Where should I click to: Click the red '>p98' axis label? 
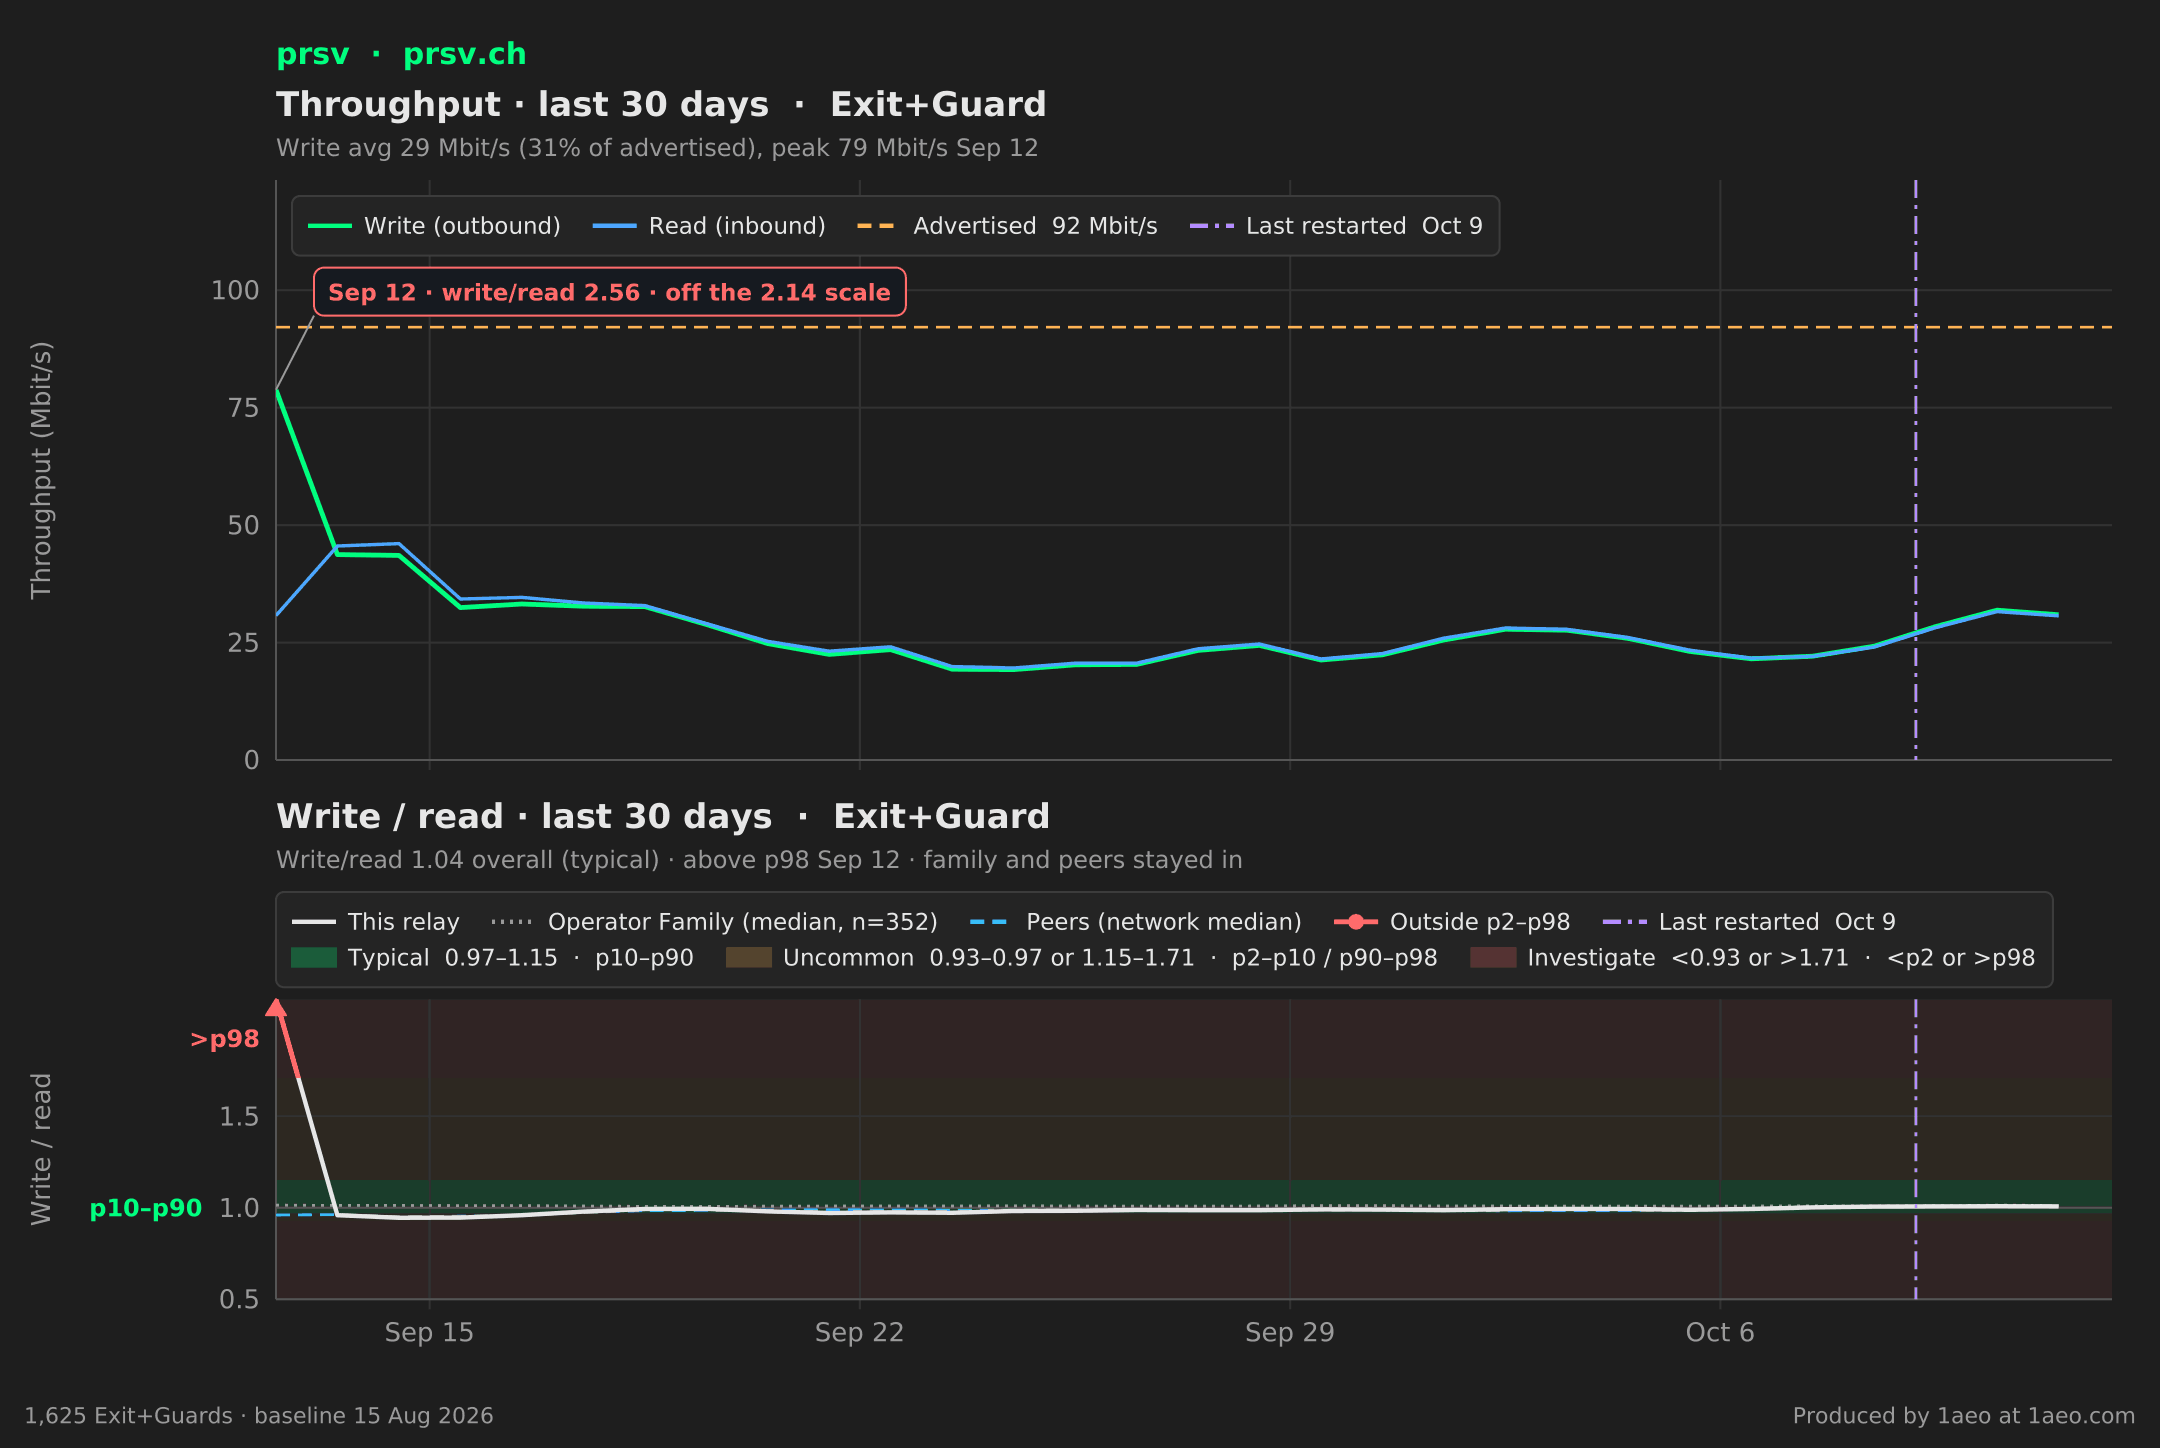click(x=224, y=1039)
